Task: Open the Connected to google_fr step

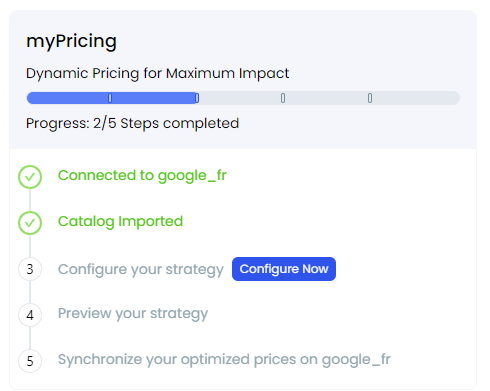Action: [142, 175]
